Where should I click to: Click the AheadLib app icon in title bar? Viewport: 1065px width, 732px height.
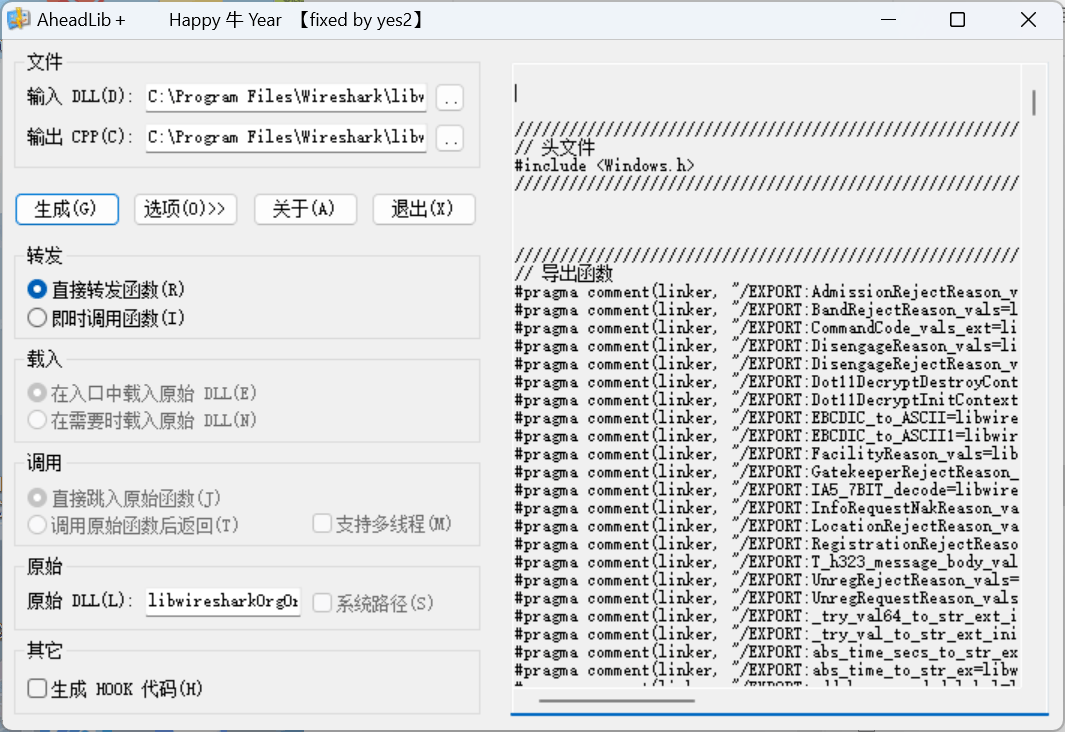(x=19, y=19)
